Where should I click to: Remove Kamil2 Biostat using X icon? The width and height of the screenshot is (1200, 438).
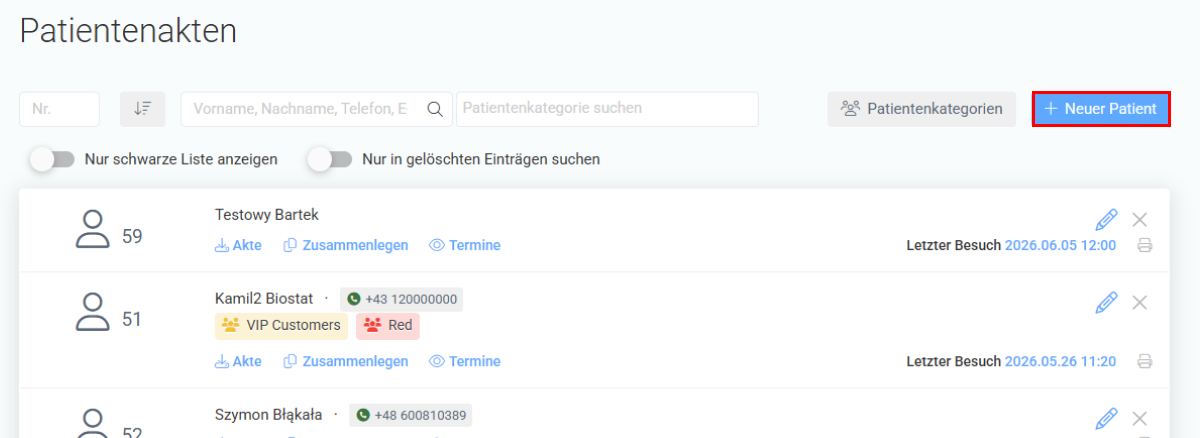1139,302
